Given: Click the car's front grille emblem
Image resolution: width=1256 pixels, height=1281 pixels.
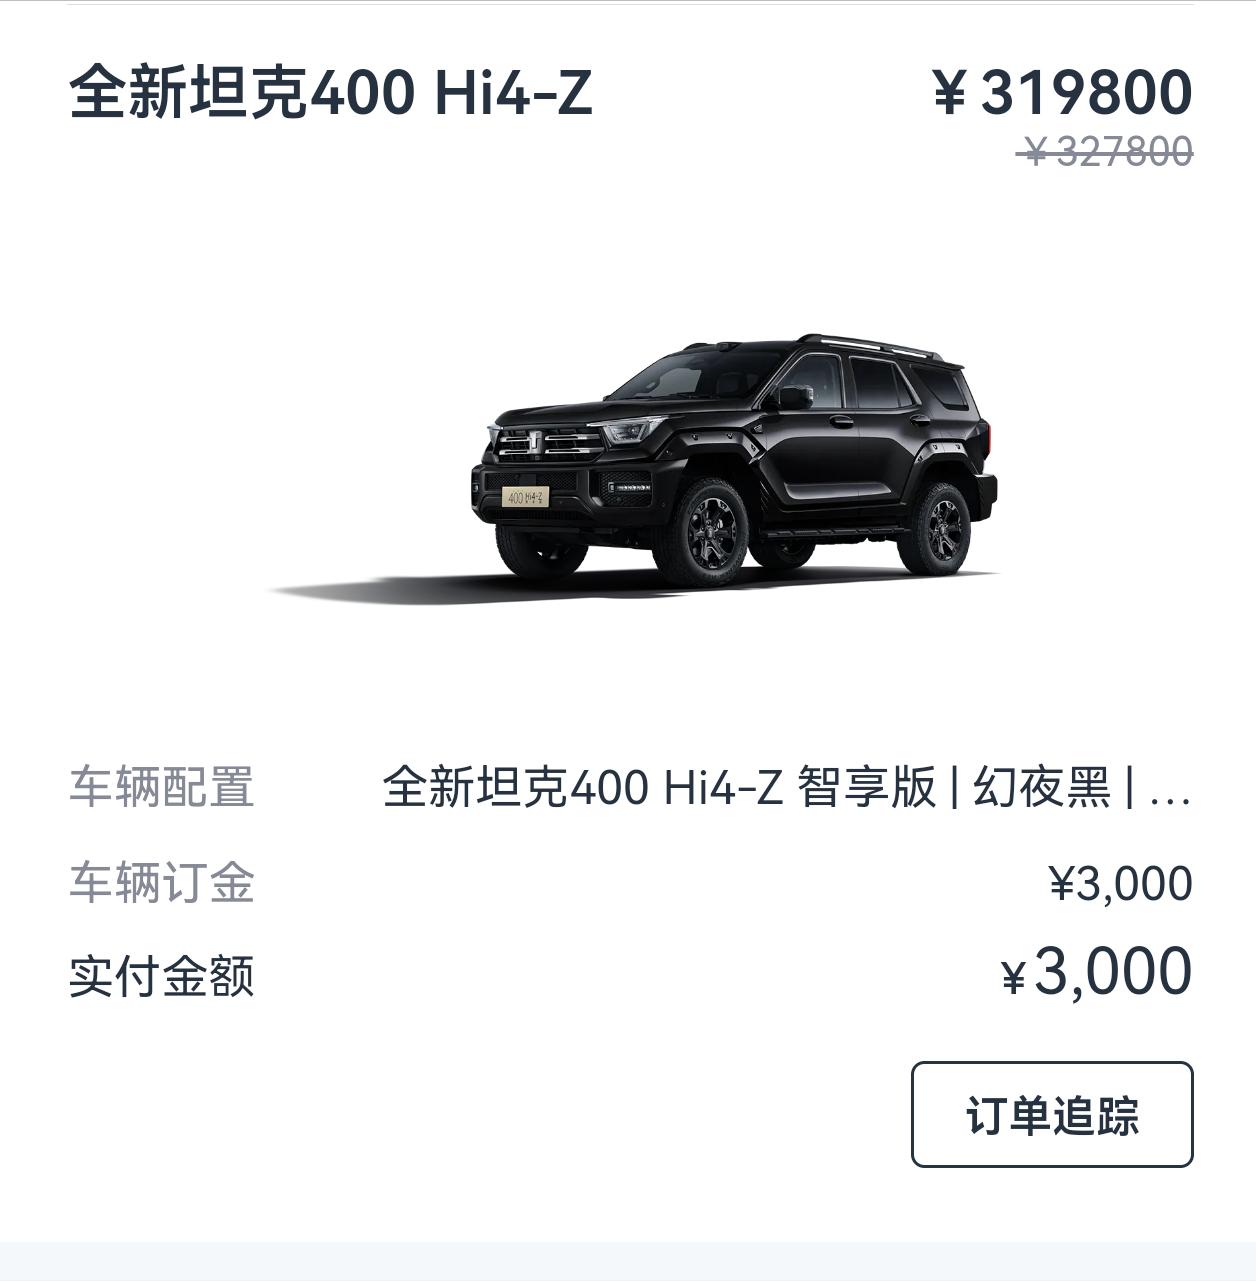Looking at the screenshot, I should 536,443.
